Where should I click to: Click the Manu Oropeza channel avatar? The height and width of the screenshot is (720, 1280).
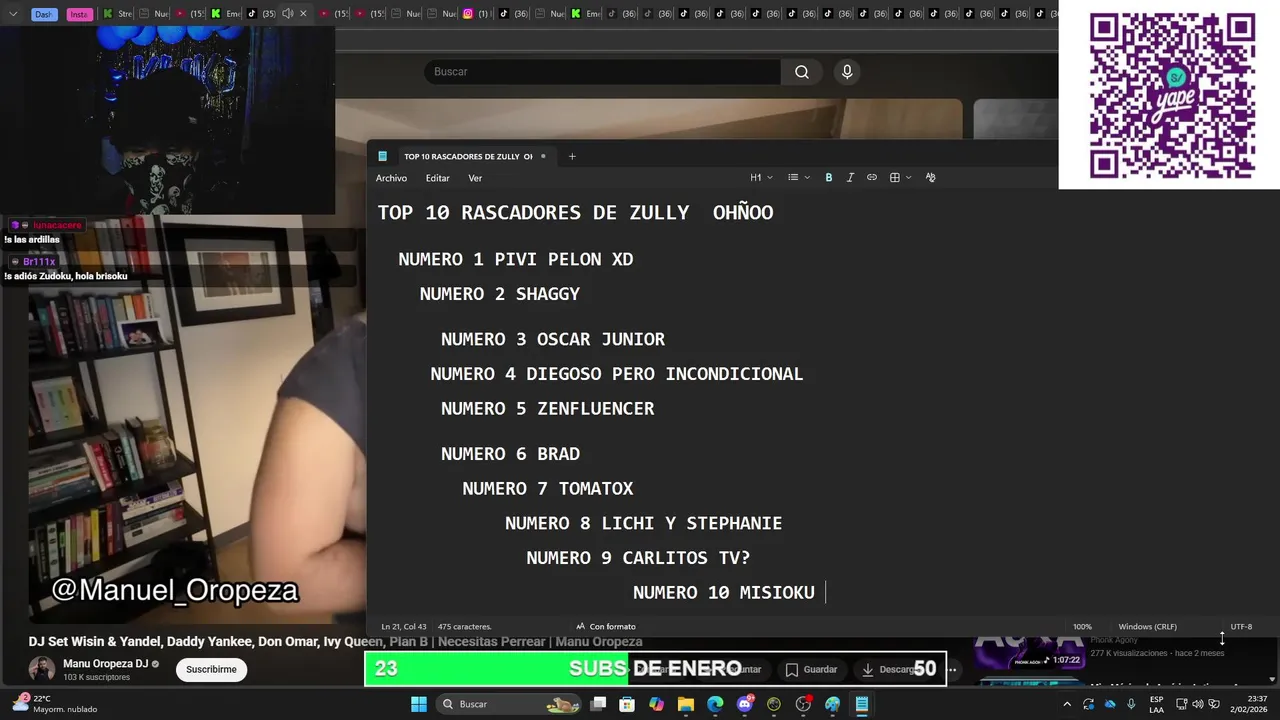[x=42, y=669]
